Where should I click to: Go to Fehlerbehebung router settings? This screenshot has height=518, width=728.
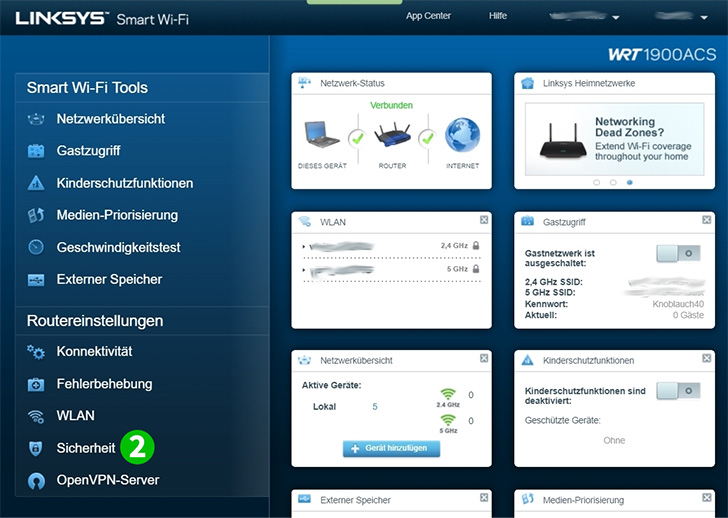104,384
